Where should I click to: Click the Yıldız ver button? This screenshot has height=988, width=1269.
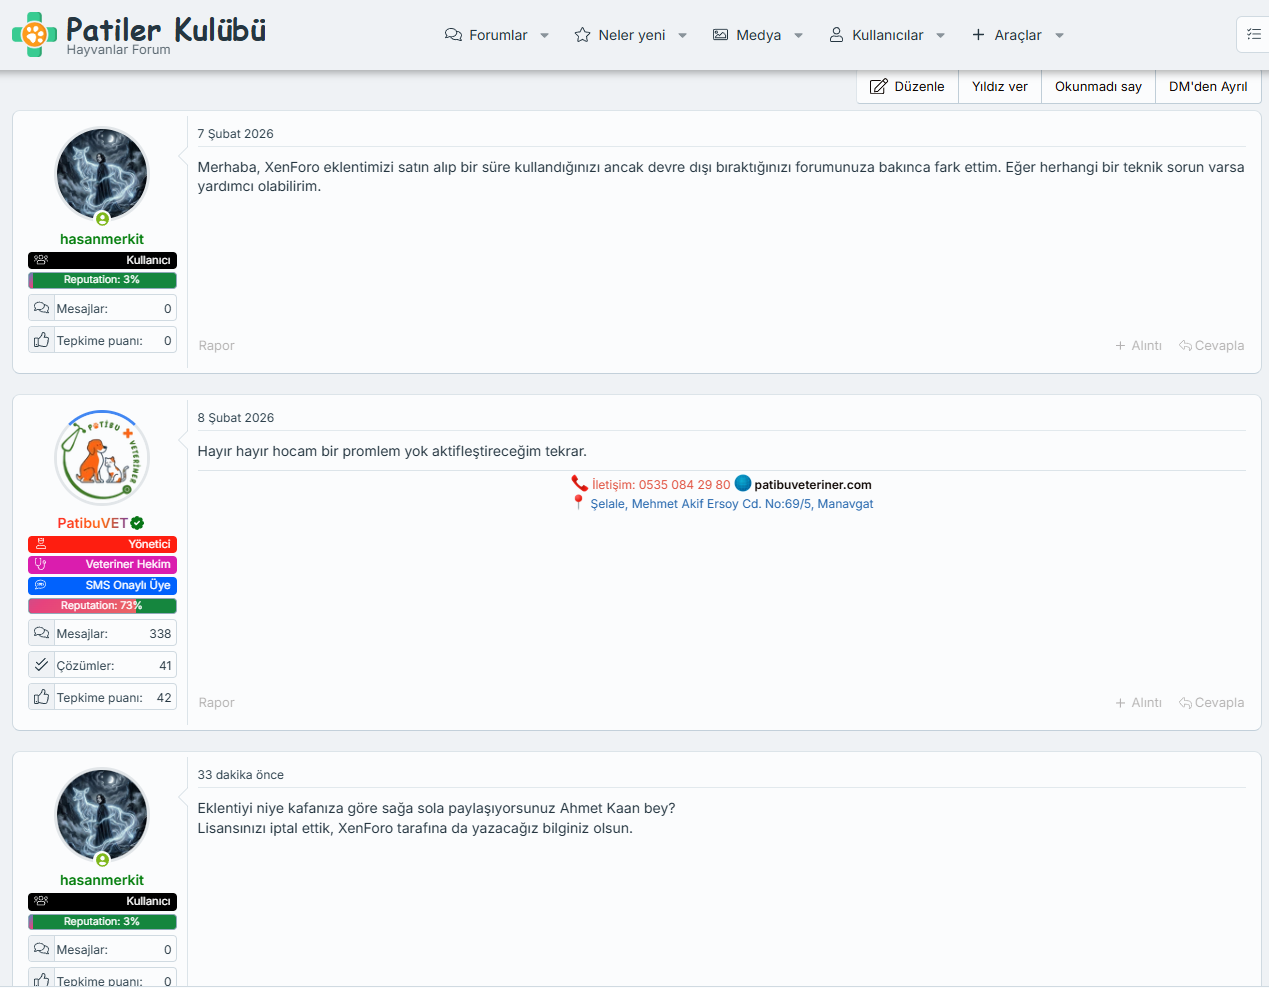pos(1000,86)
